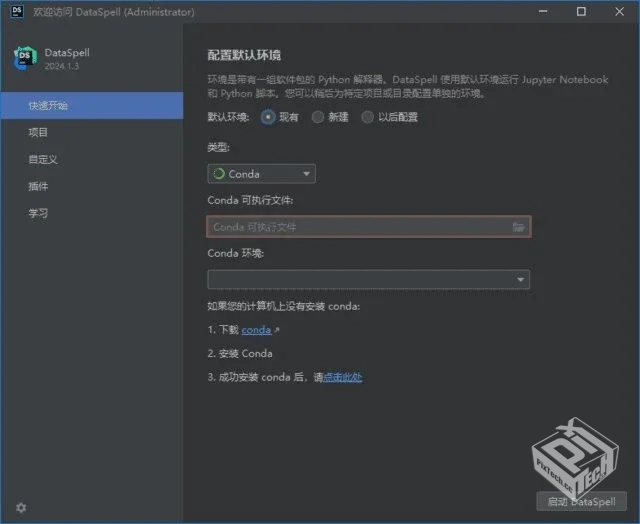This screenshot has height=524, width=640.
Task: Click the 配置默认环境 heading
Action: tap(244, 55)
